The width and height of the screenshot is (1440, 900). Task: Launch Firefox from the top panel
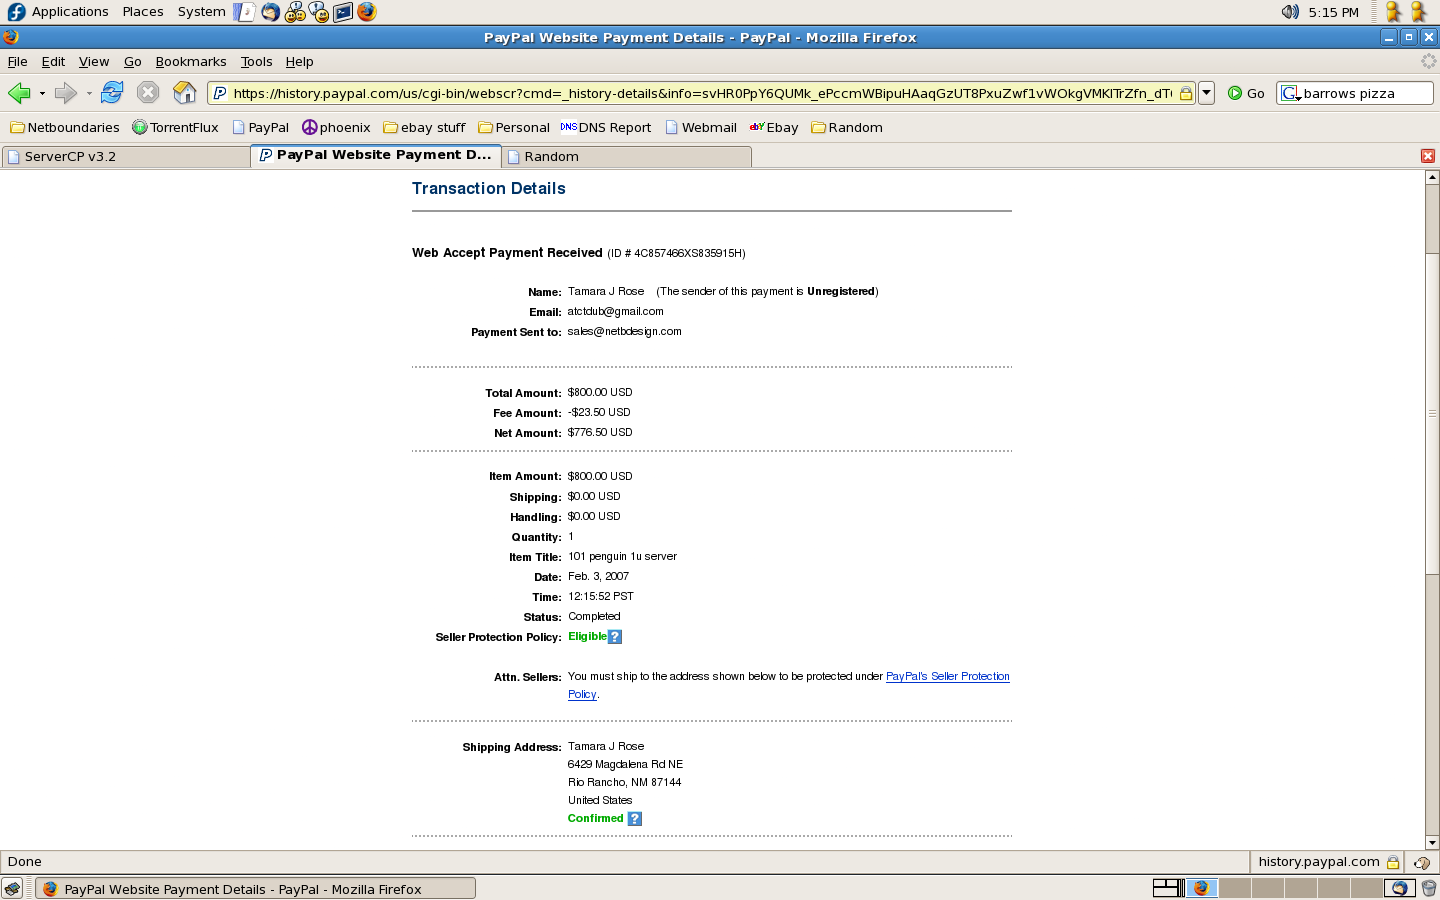[367, 12]
